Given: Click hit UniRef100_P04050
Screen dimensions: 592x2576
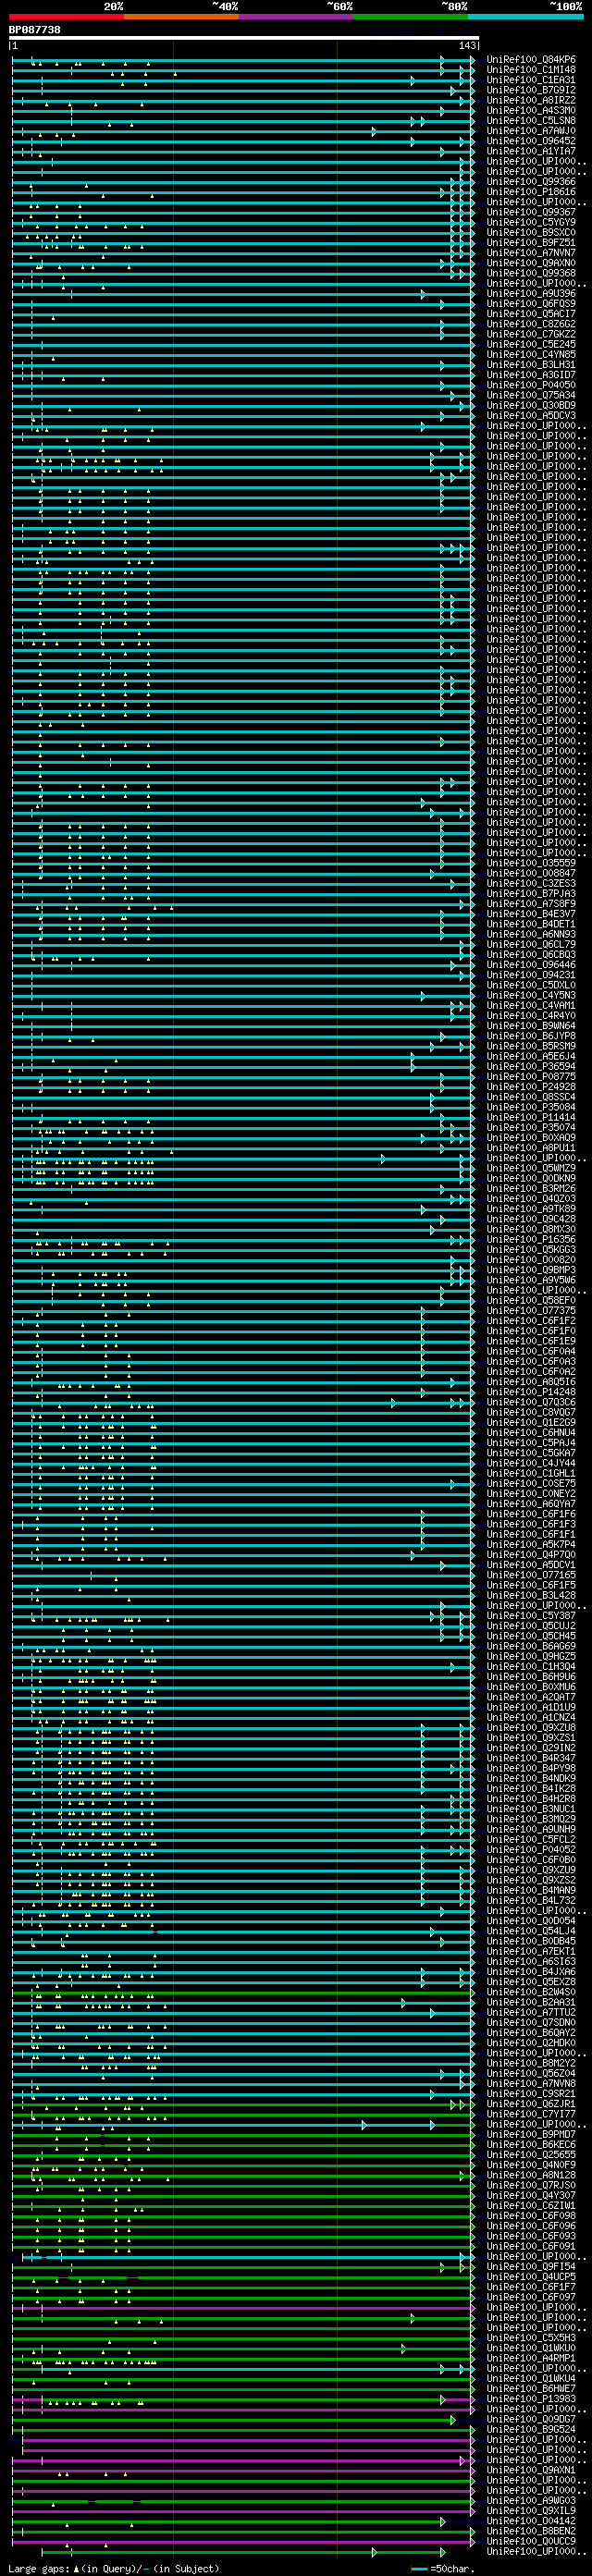Looking at the screenshot, I should click(531, 385).
